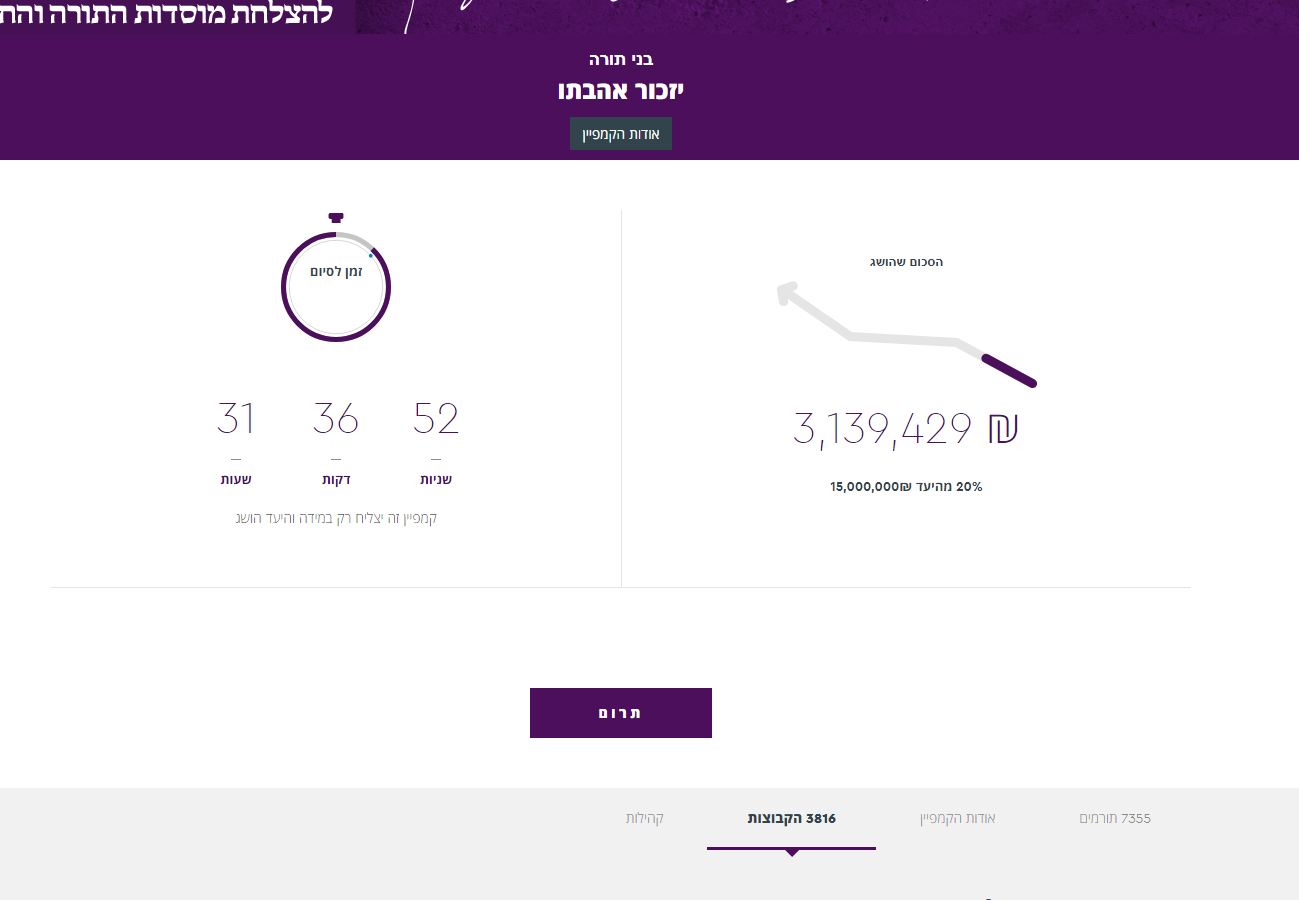
Task: Click the שעות label
Action: point(236,480)
